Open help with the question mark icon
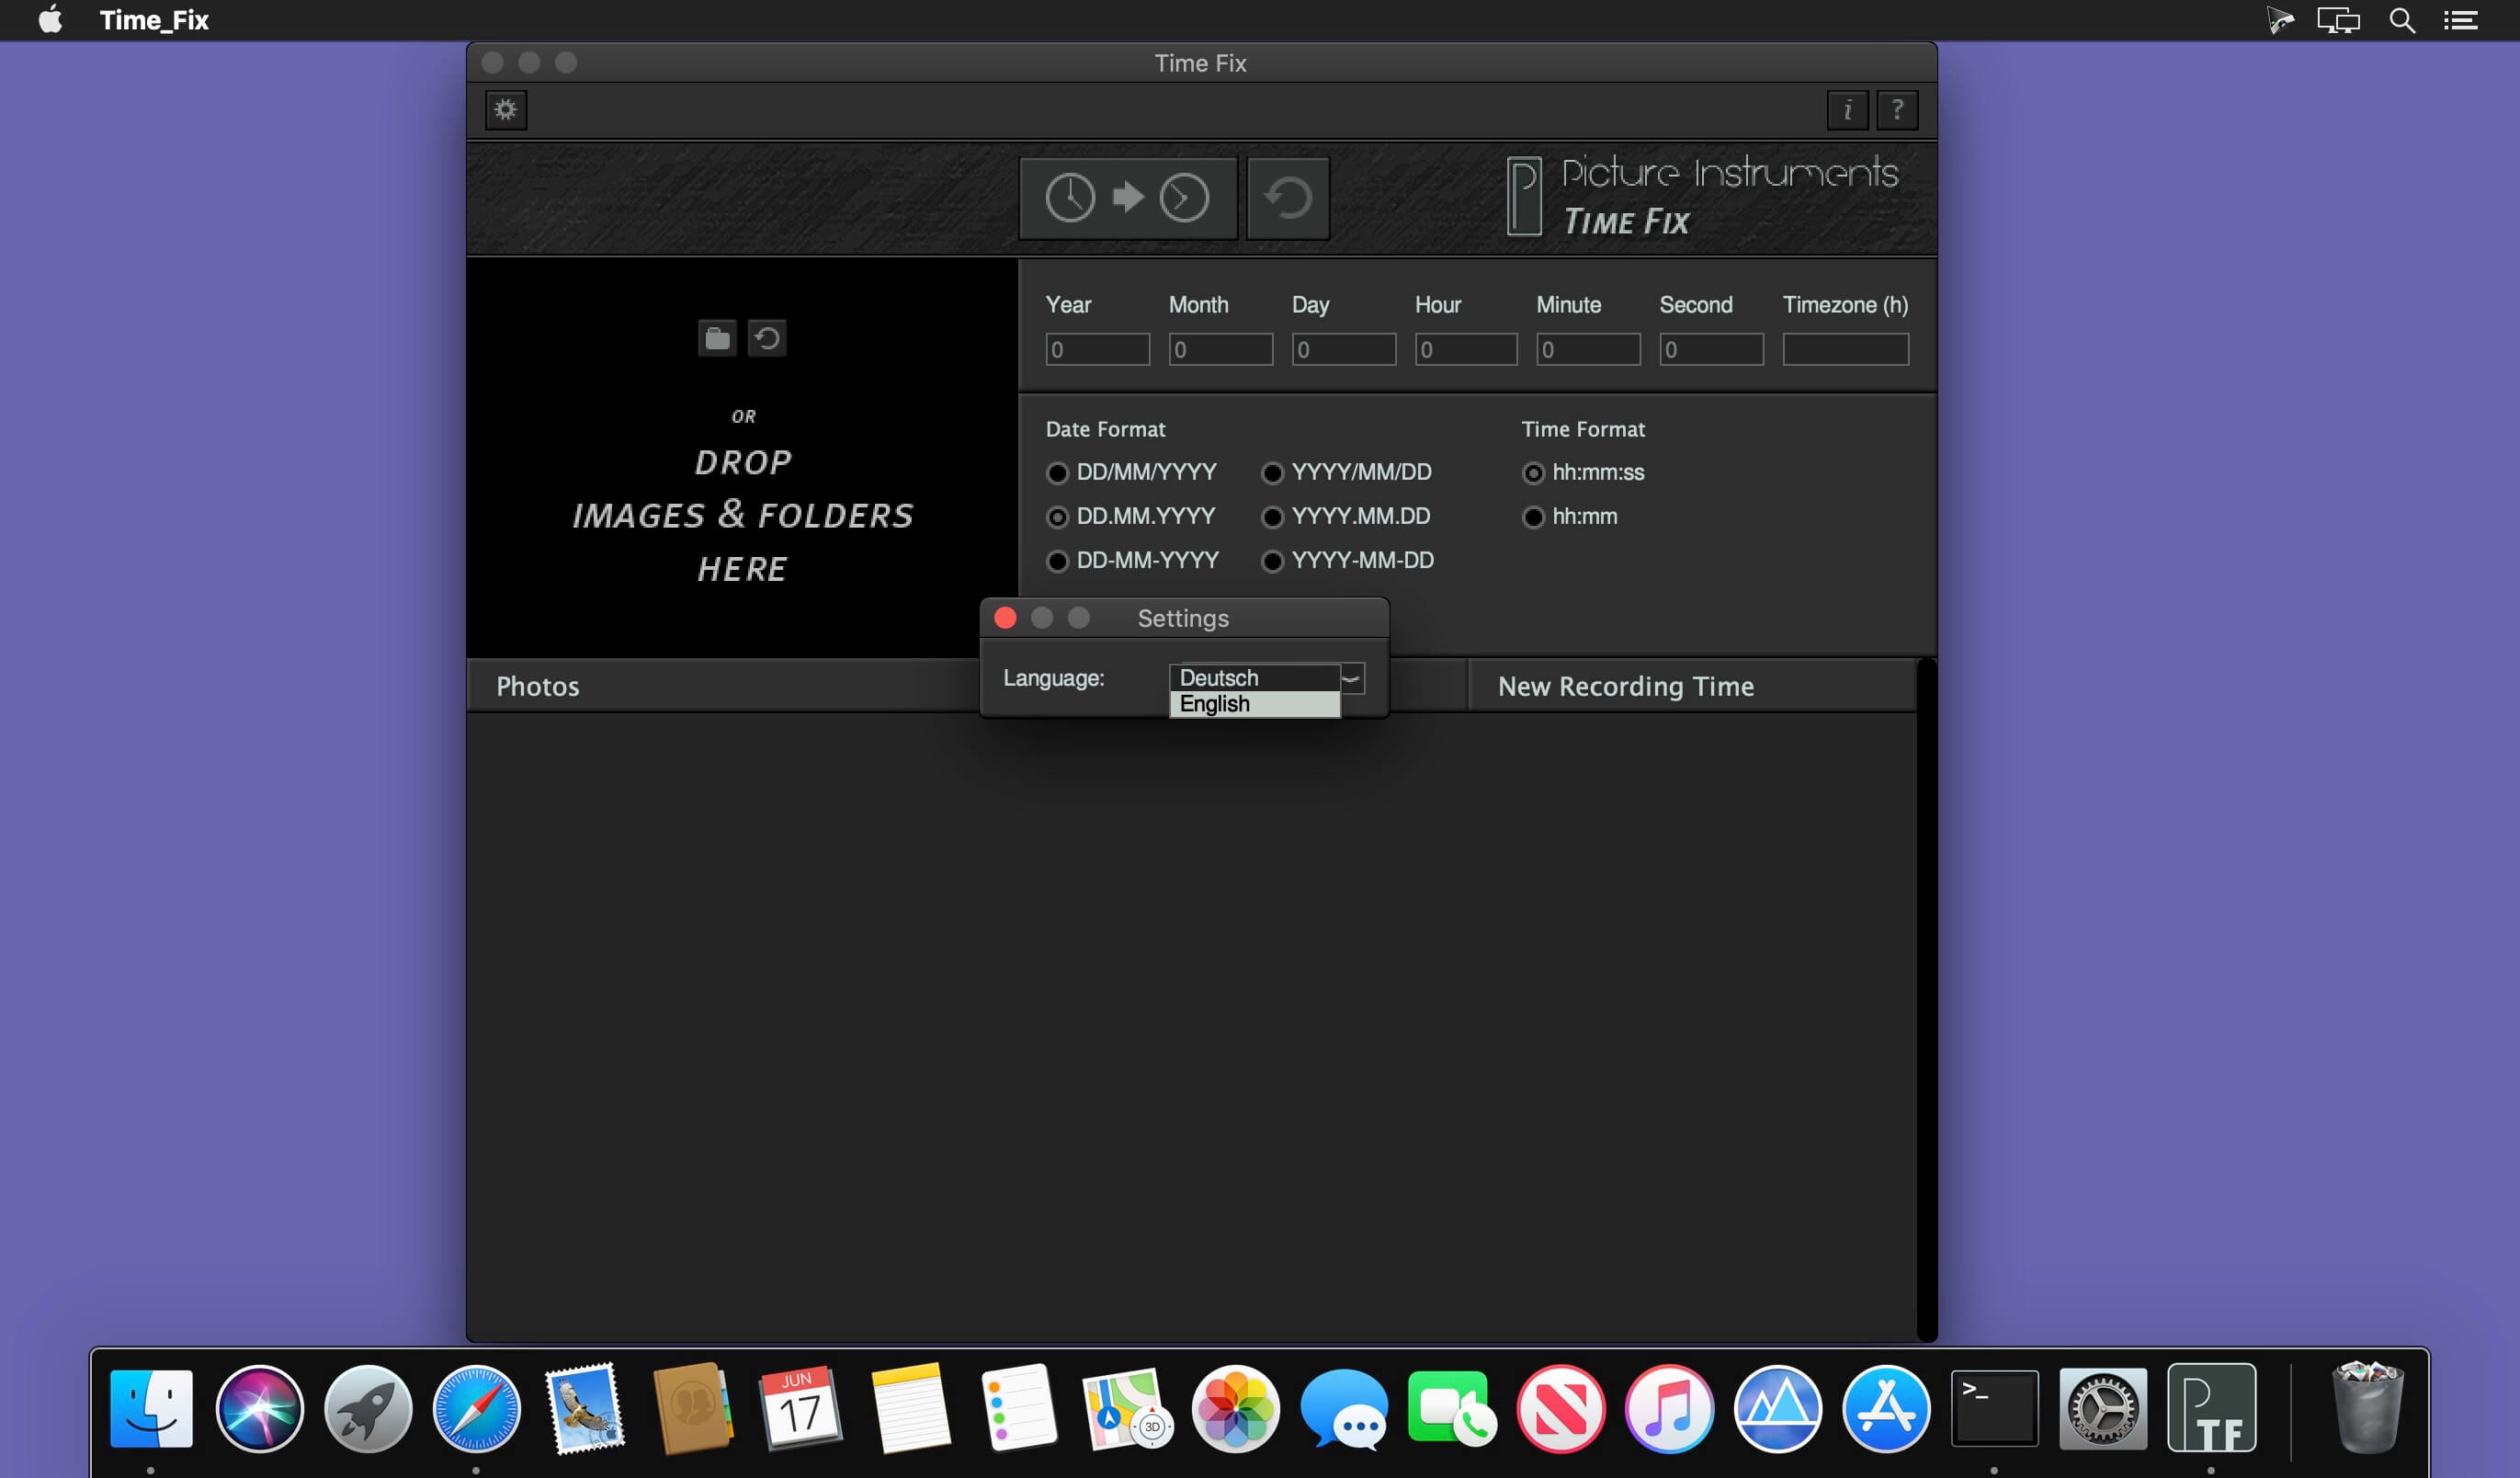 click(x=1897, y=109)
